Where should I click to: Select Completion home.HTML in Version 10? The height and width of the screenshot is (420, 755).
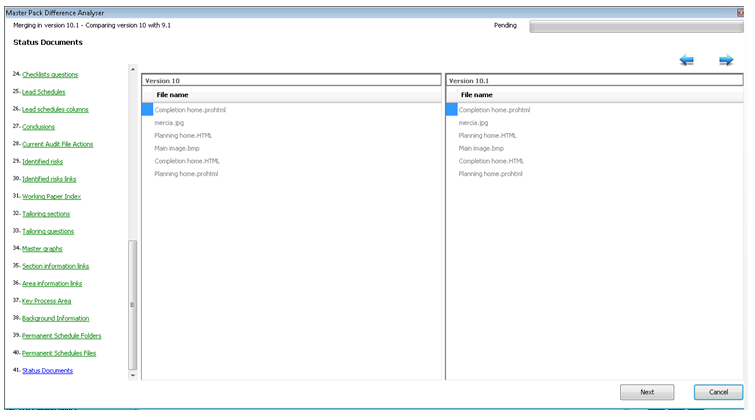(187, 161)
